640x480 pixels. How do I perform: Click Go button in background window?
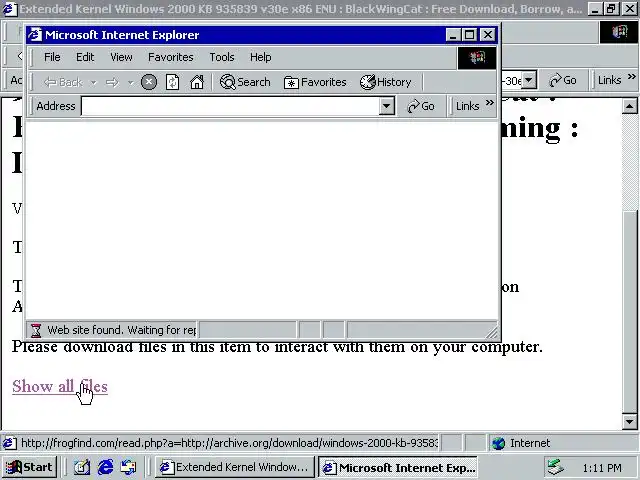coord(563,80)
